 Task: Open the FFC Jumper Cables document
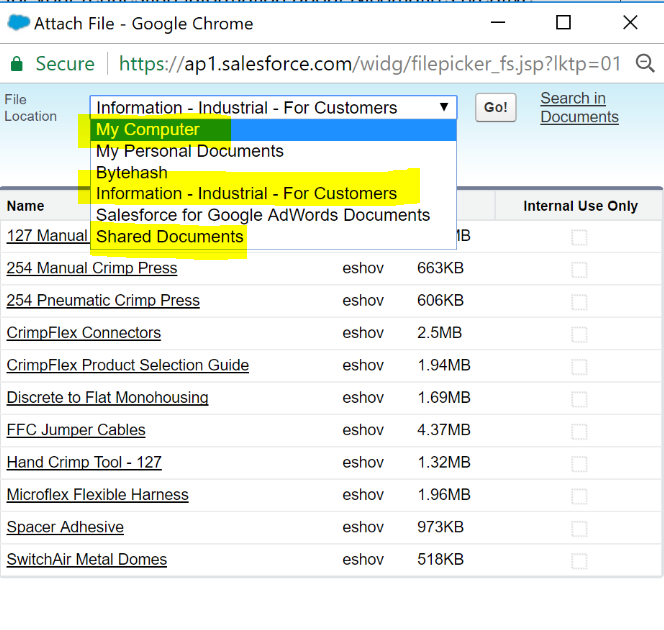(x=76, y=430)
